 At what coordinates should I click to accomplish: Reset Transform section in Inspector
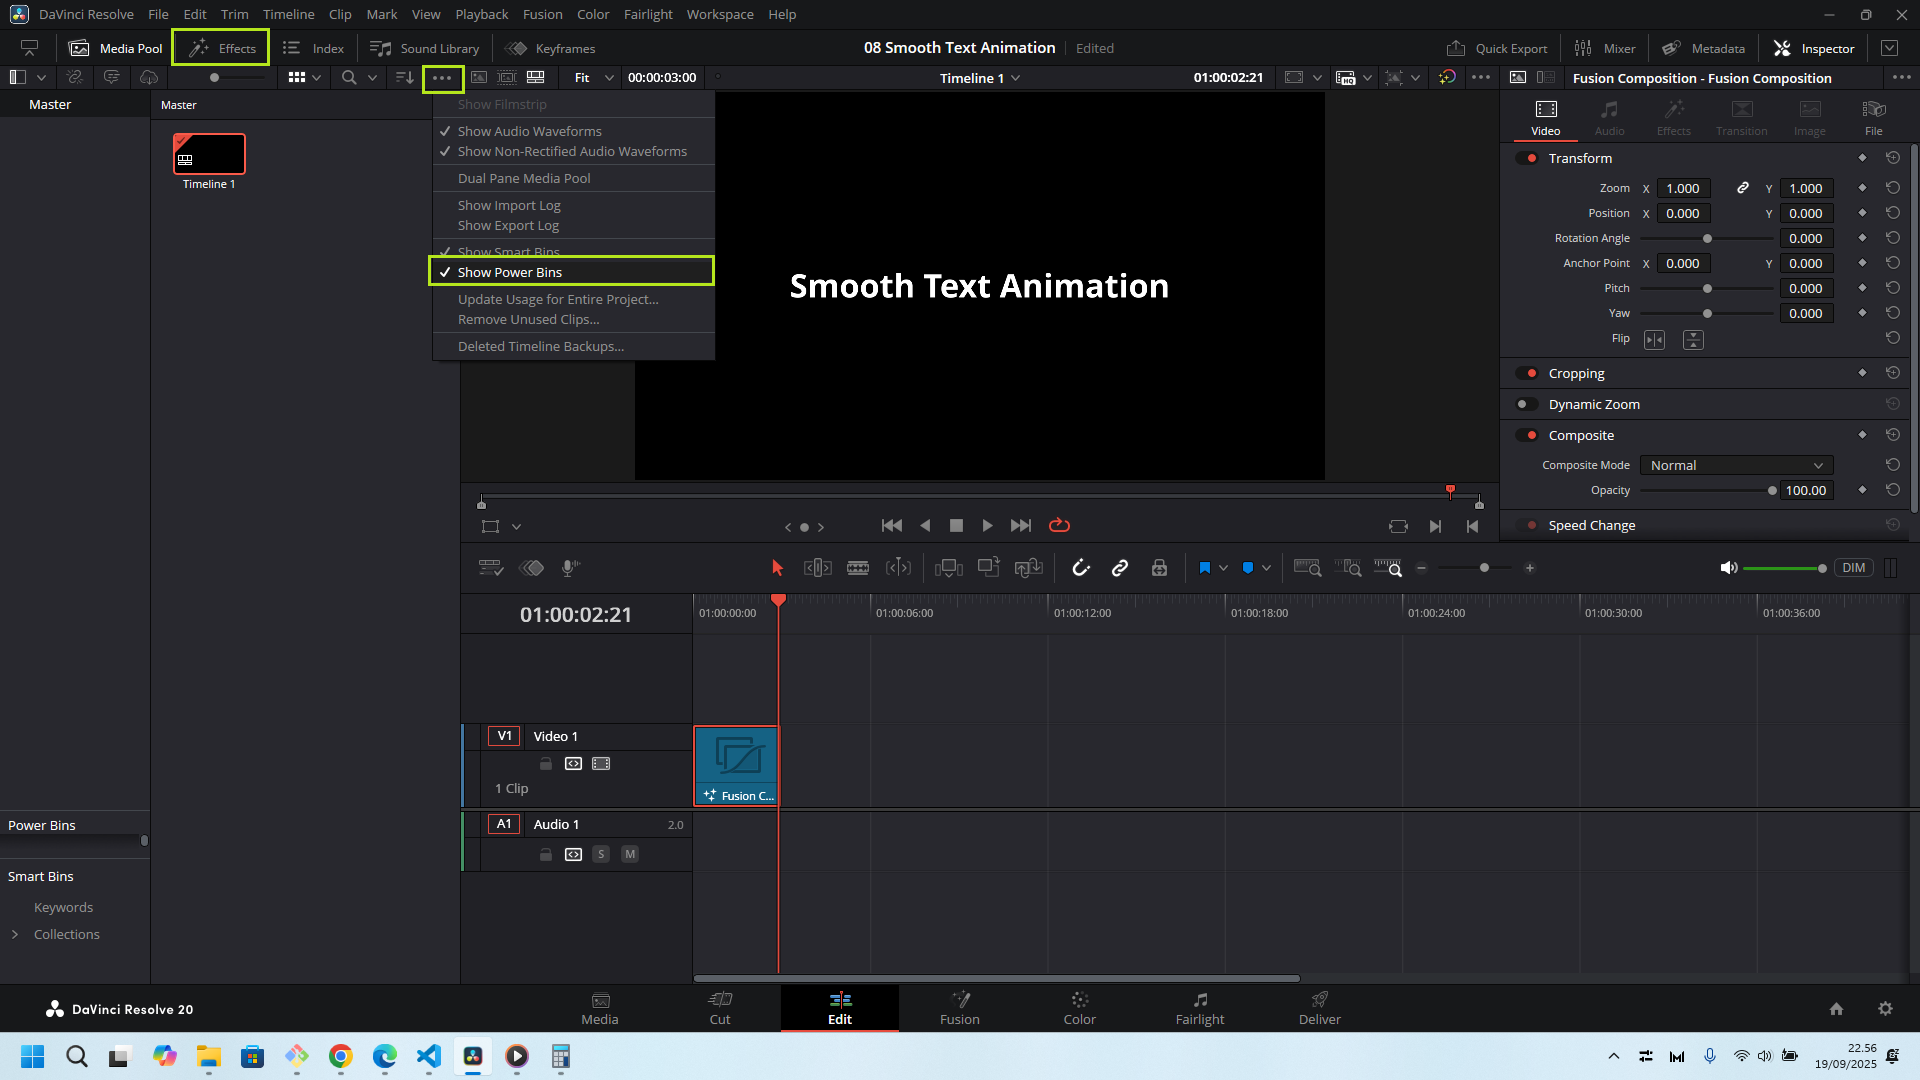click(x=1892, y=158)
